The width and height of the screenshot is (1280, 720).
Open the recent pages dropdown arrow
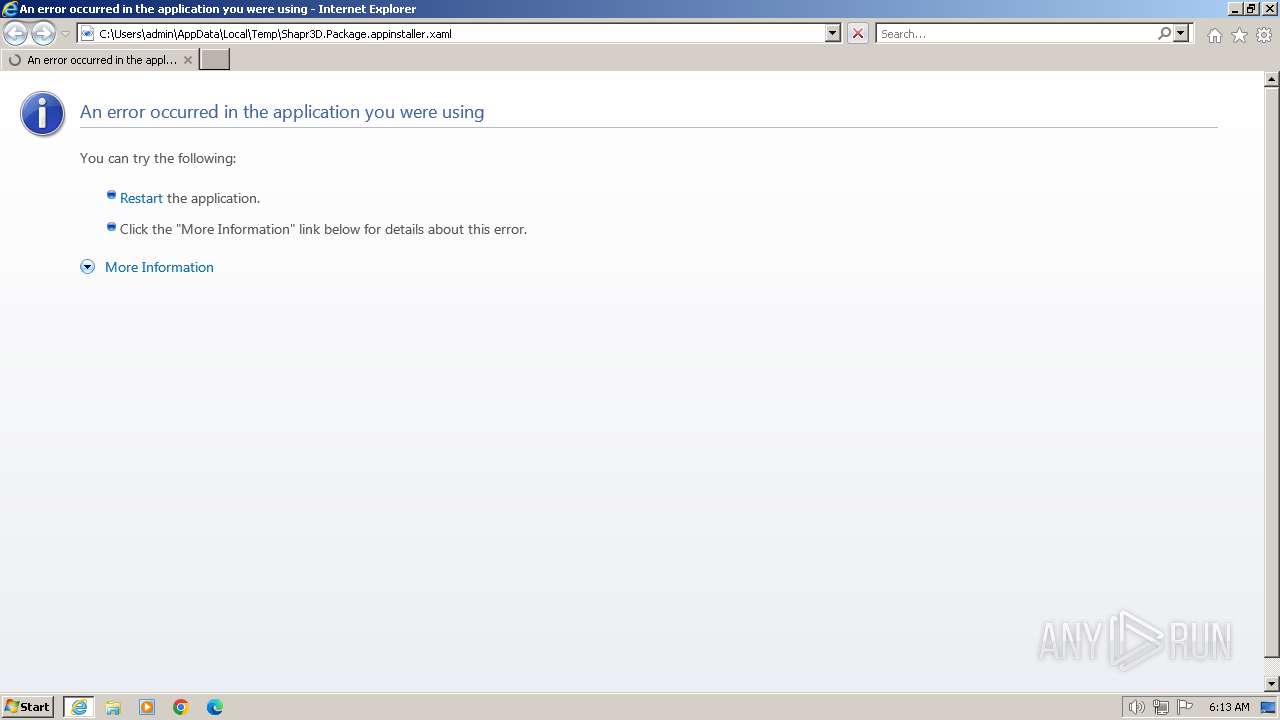click(x=65, y=33)
